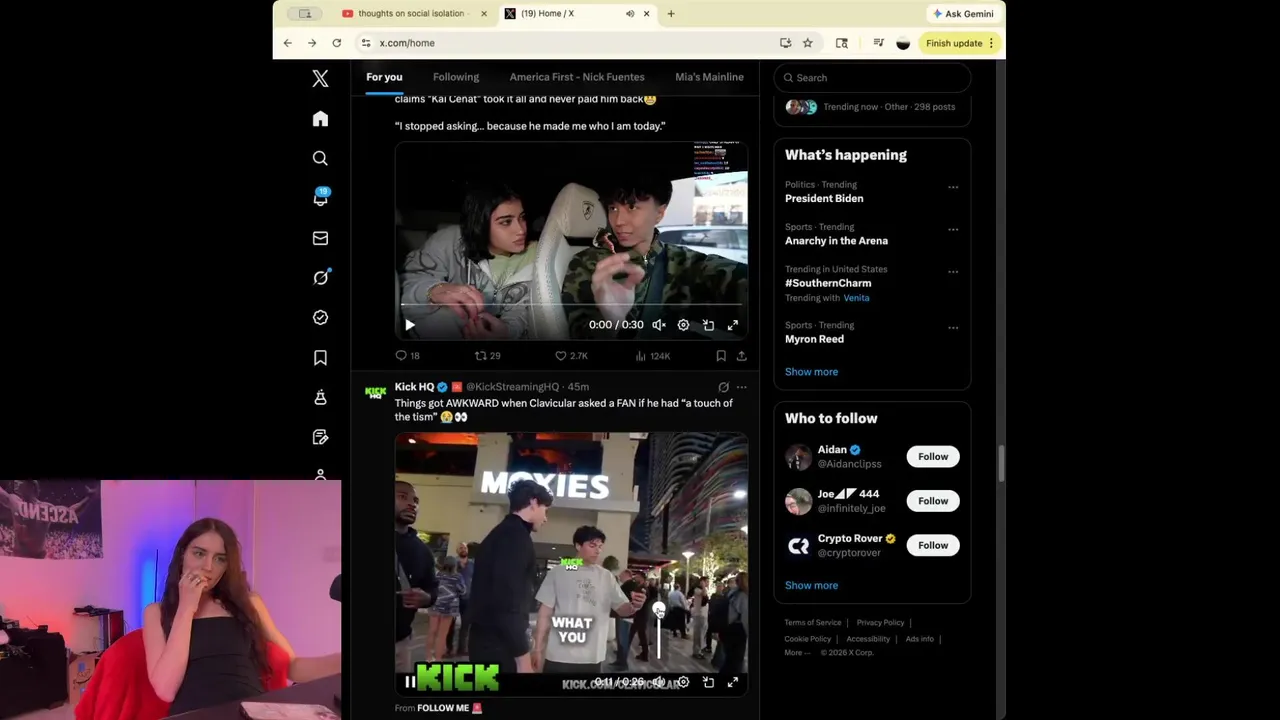Open the first video in fullscreen
Screen dimensions: 1280x720
coord(733,325)
